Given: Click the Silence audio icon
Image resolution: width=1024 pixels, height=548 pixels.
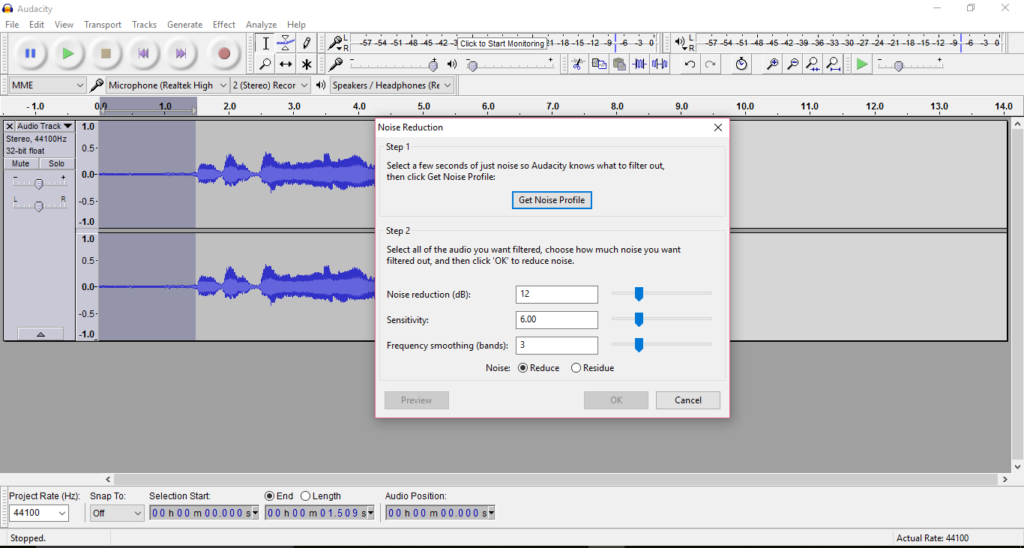Looking at the screenshot, I should 660,64.
